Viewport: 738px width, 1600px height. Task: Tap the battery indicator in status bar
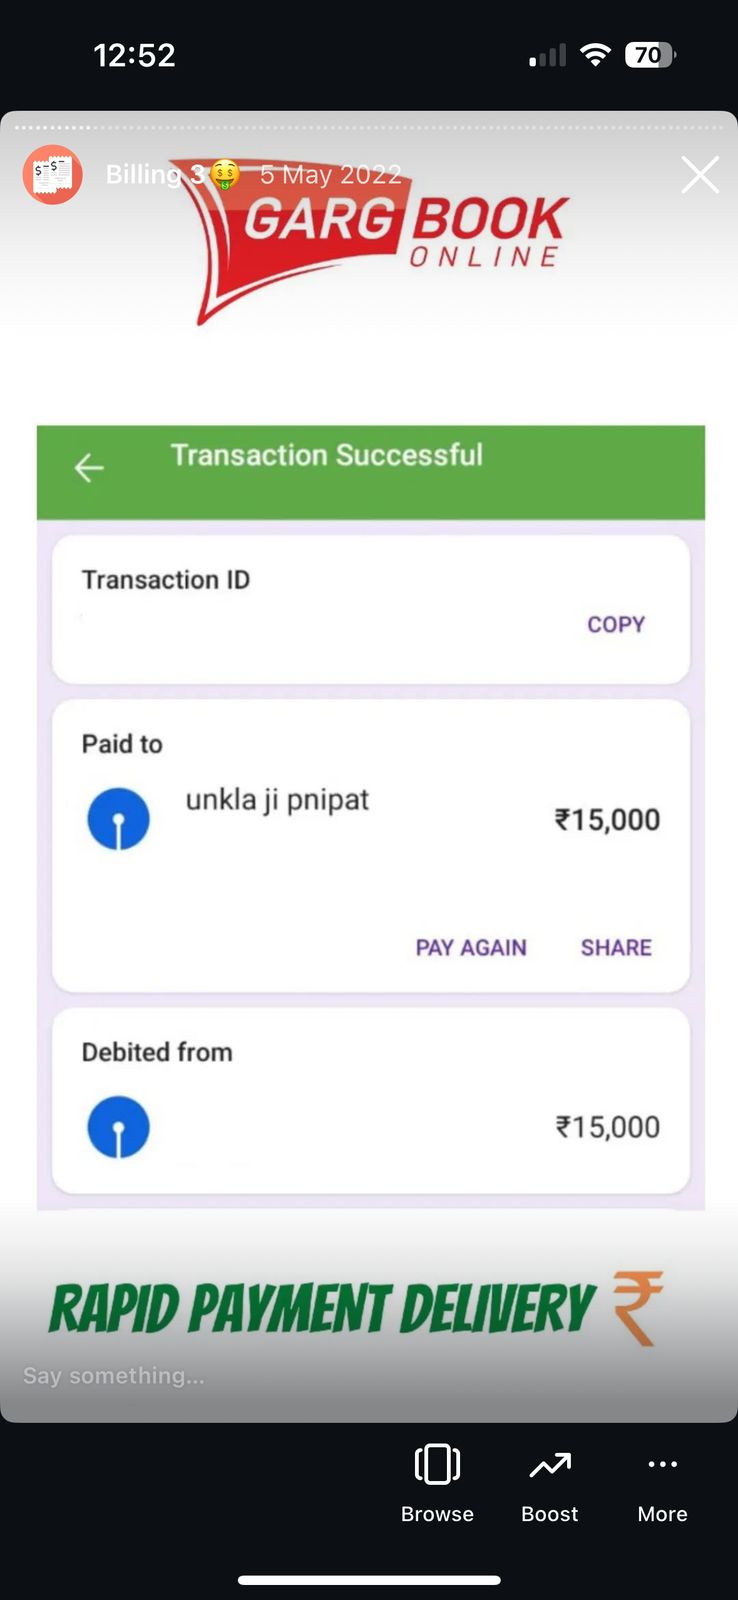(650, 55)
